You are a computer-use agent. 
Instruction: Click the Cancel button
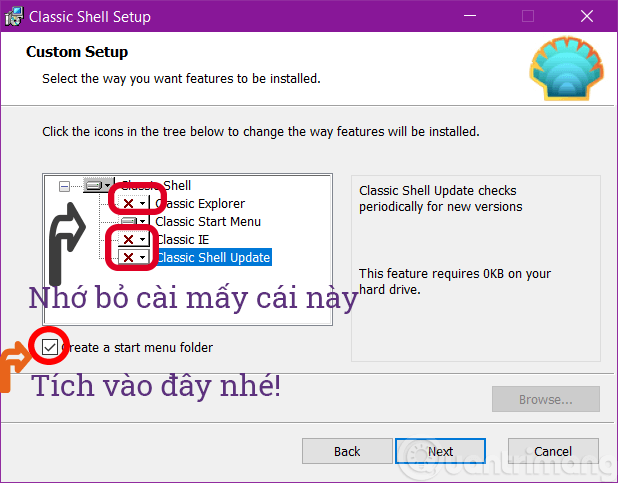point(553,451)
